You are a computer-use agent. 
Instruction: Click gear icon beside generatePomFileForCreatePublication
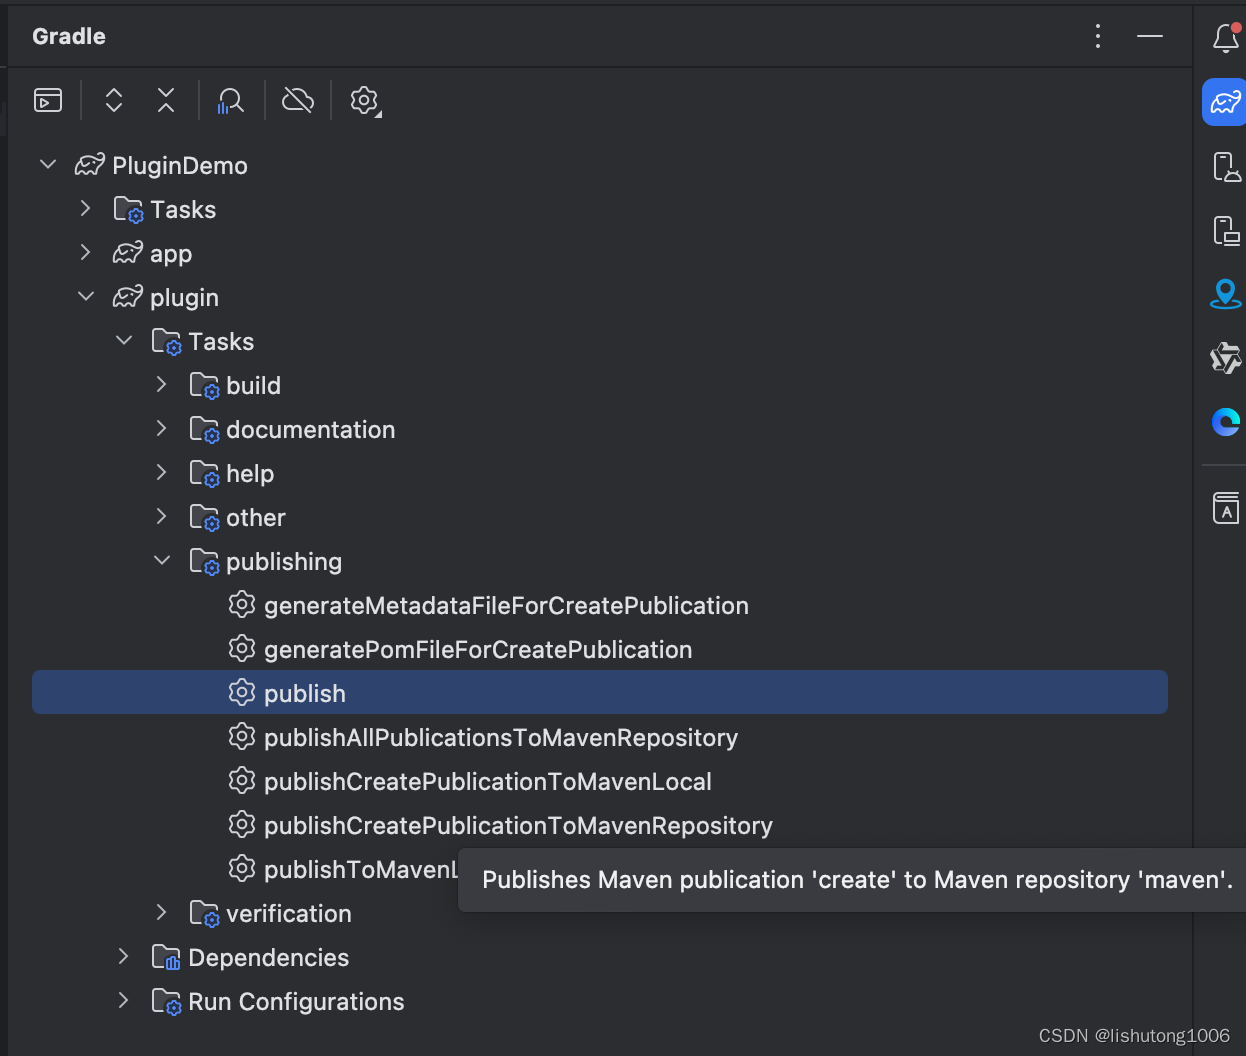[242, 648]
